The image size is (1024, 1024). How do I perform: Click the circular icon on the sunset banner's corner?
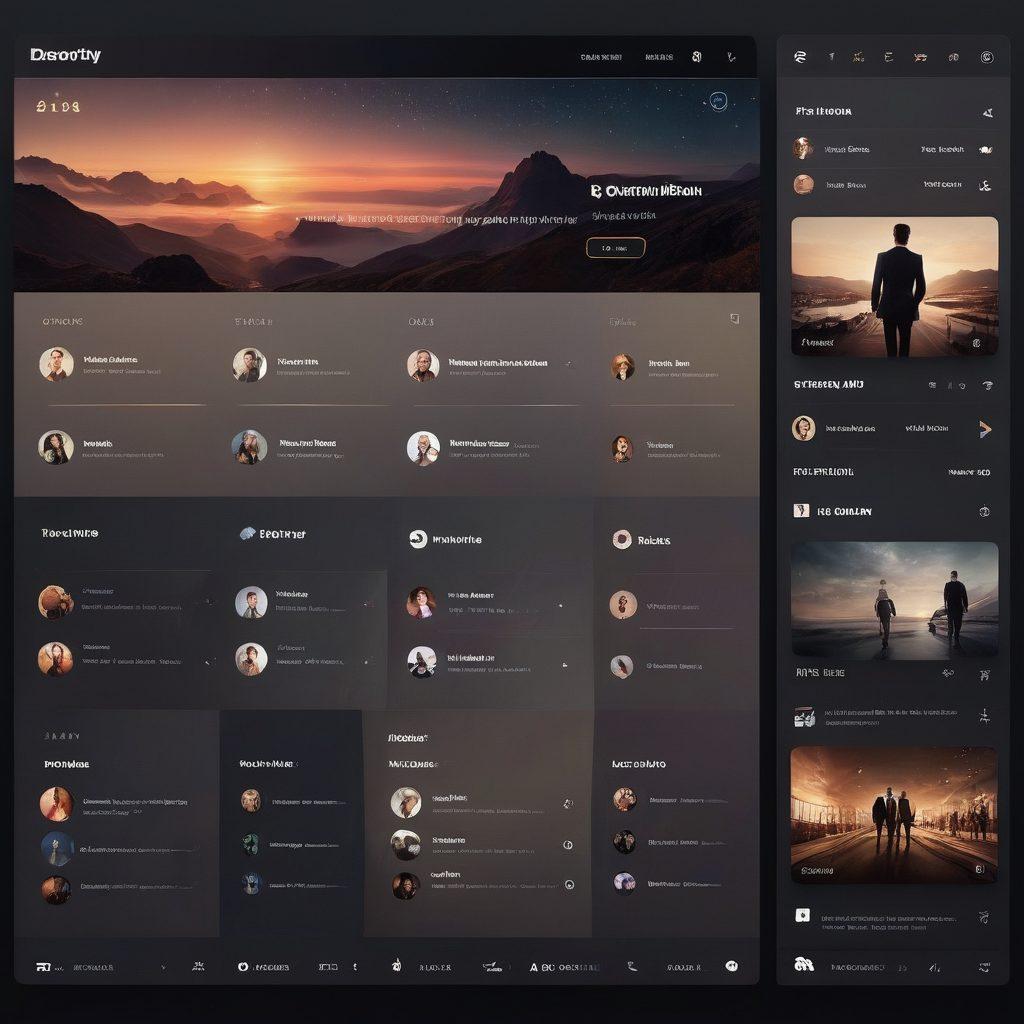[718, 101]
